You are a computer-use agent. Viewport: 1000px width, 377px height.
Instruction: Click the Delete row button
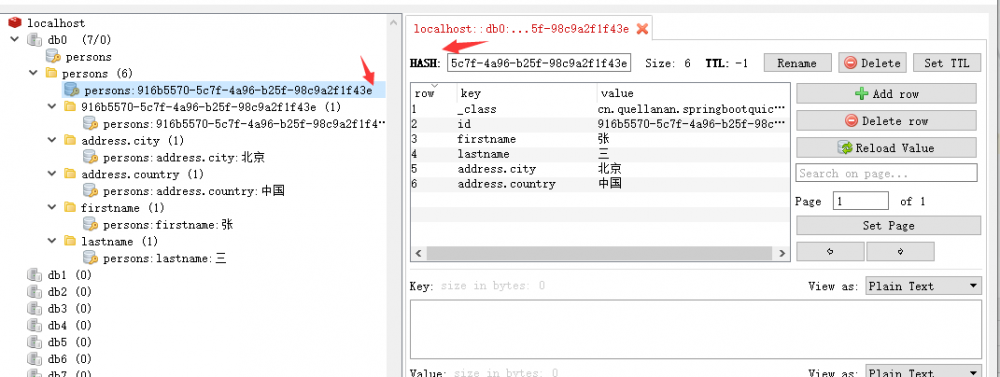(x=886, y=121)
